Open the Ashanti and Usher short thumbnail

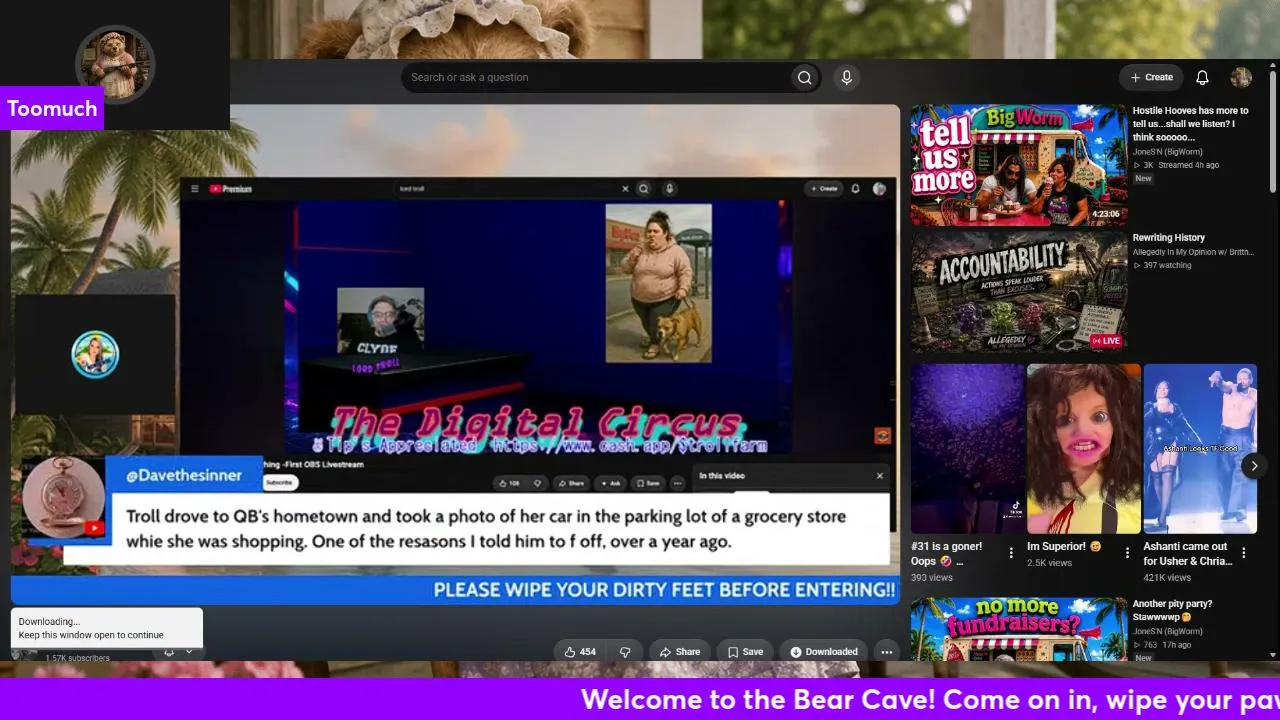1200,449
